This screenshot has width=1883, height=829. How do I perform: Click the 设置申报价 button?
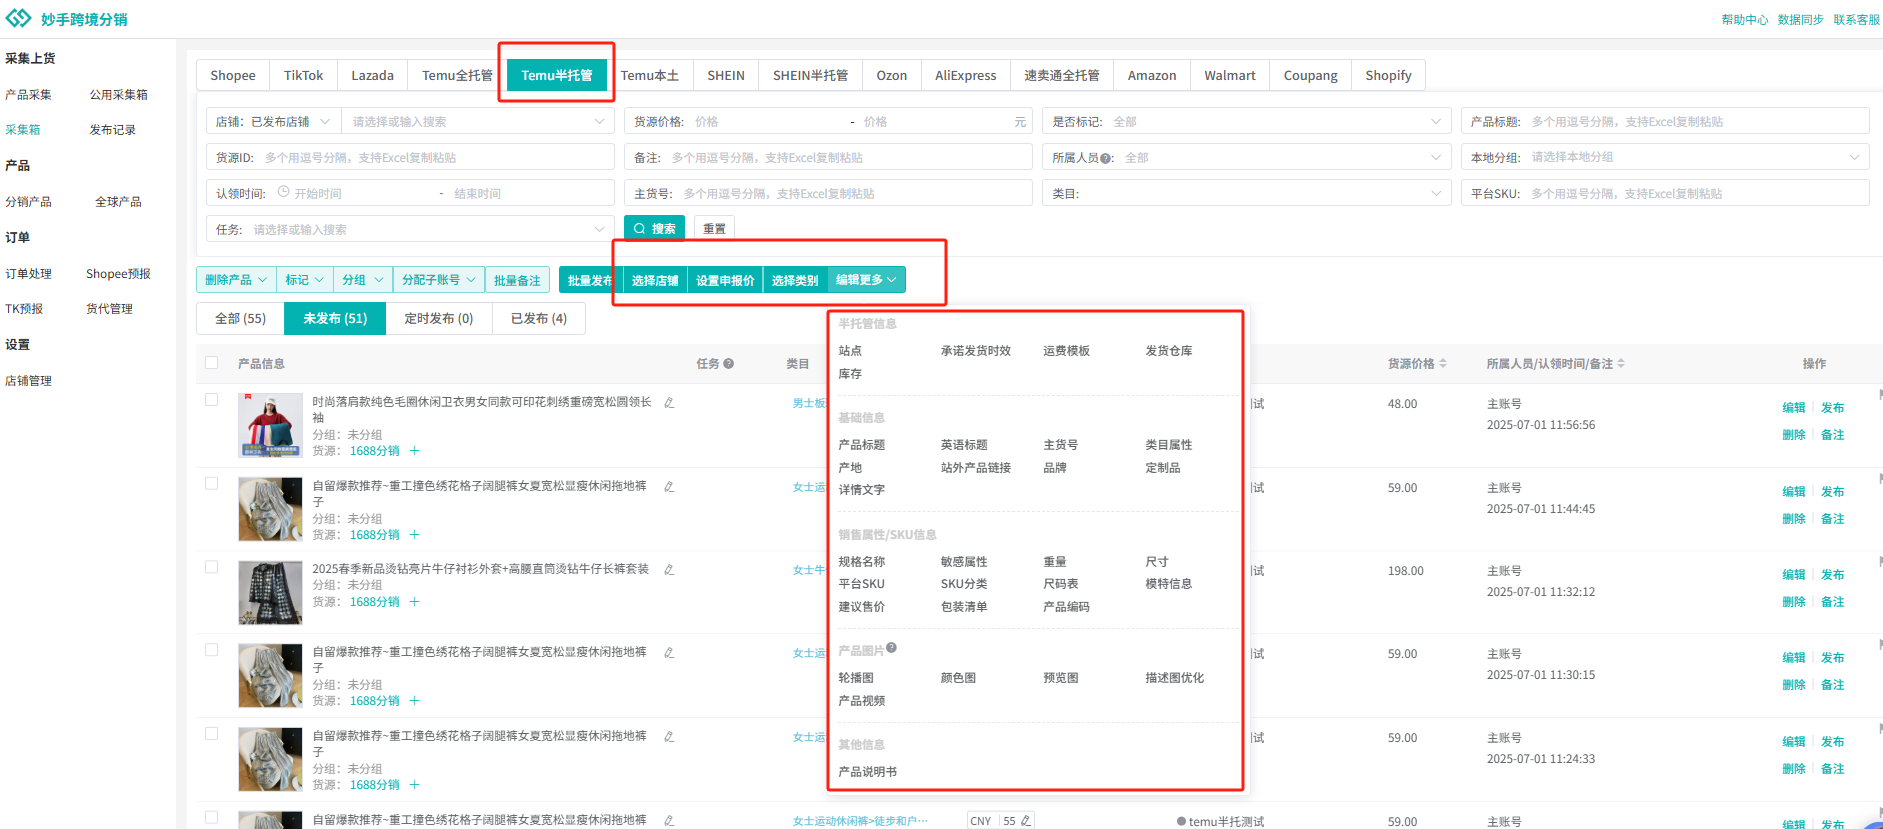[x=725, y=280]
